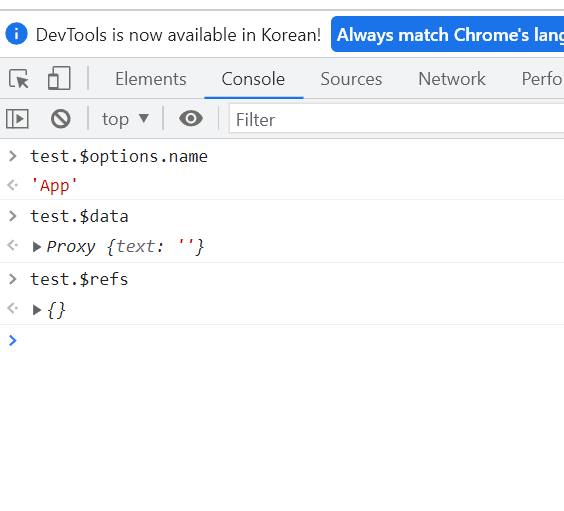The width and height of the screenshot is (564, 511).
Task: Select the test.$refs command line
Action: pos(79,279)
